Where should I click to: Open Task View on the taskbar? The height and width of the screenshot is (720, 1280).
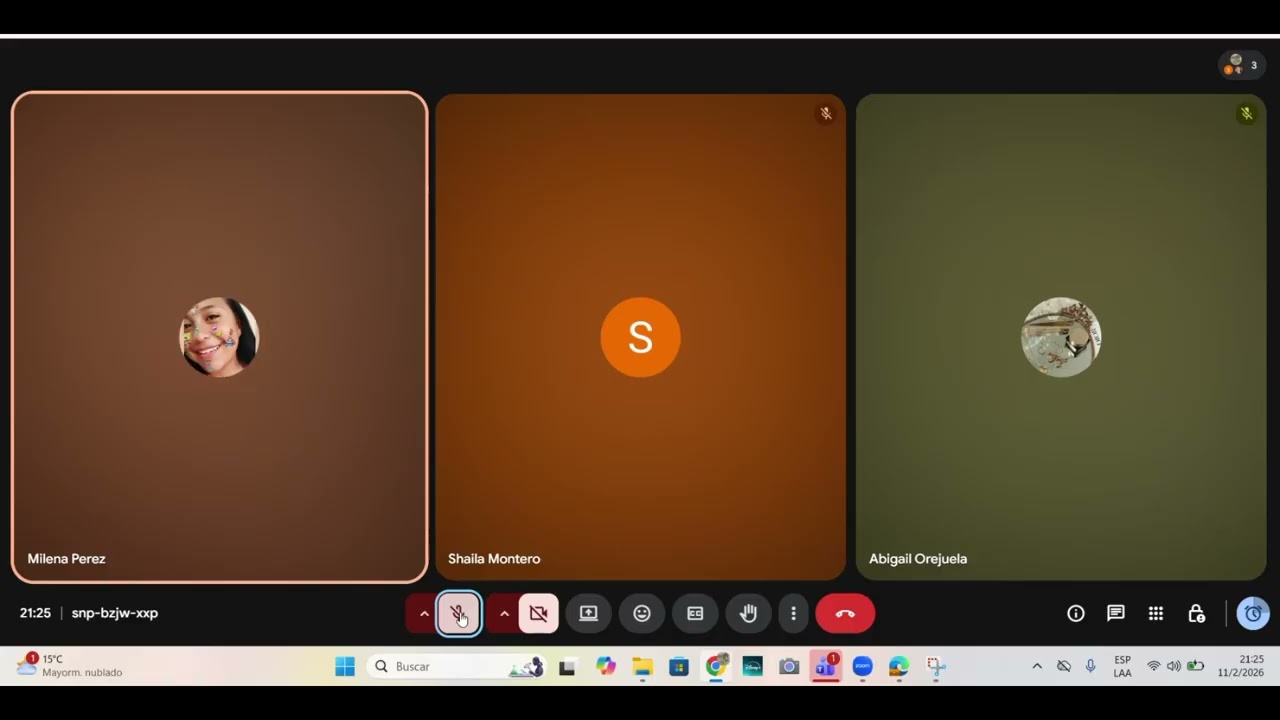click(x=567, y=667)
